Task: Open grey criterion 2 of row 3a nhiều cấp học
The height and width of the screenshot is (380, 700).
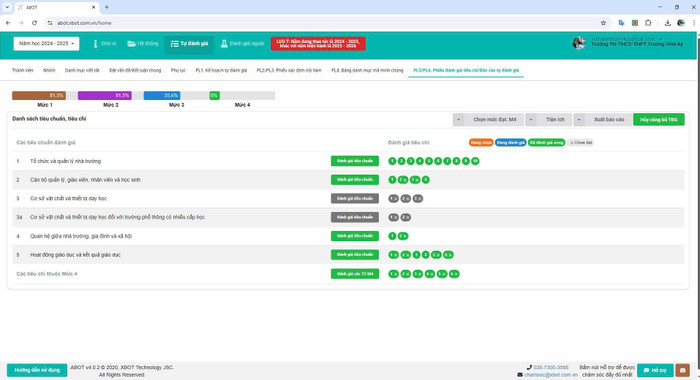Action: tap(405, 217)
